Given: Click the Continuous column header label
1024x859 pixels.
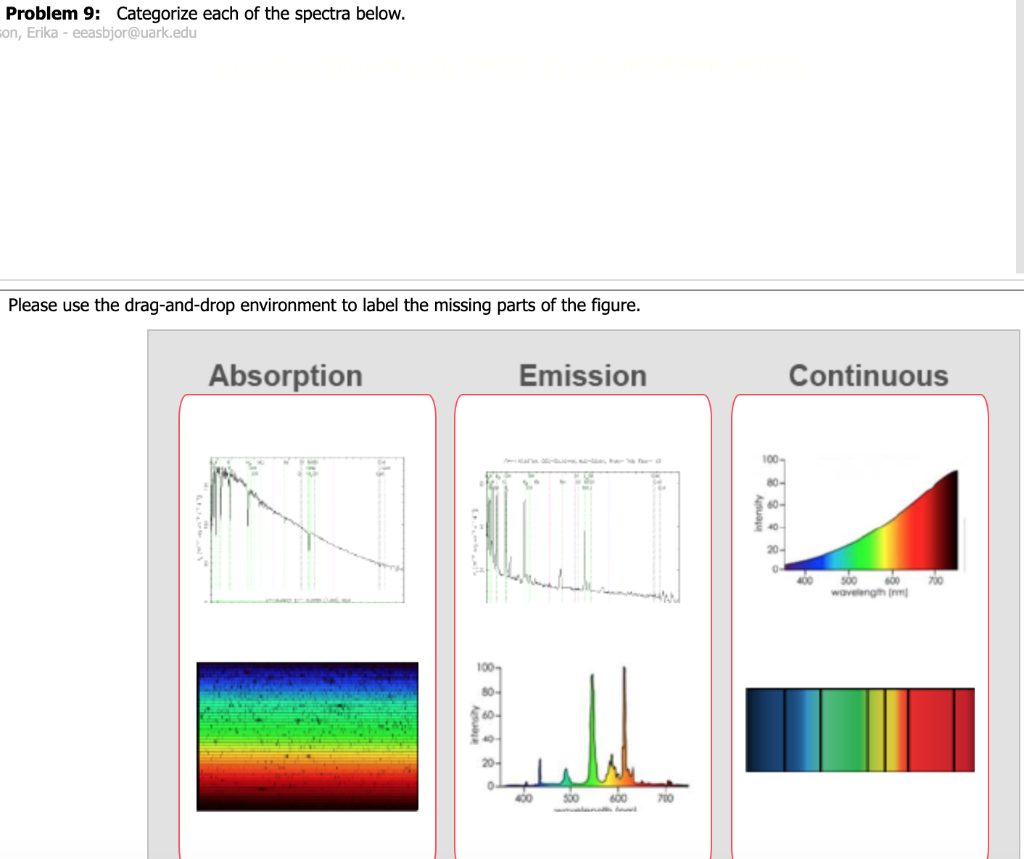Looking at the screenshot, I should (x=868, y=376).
